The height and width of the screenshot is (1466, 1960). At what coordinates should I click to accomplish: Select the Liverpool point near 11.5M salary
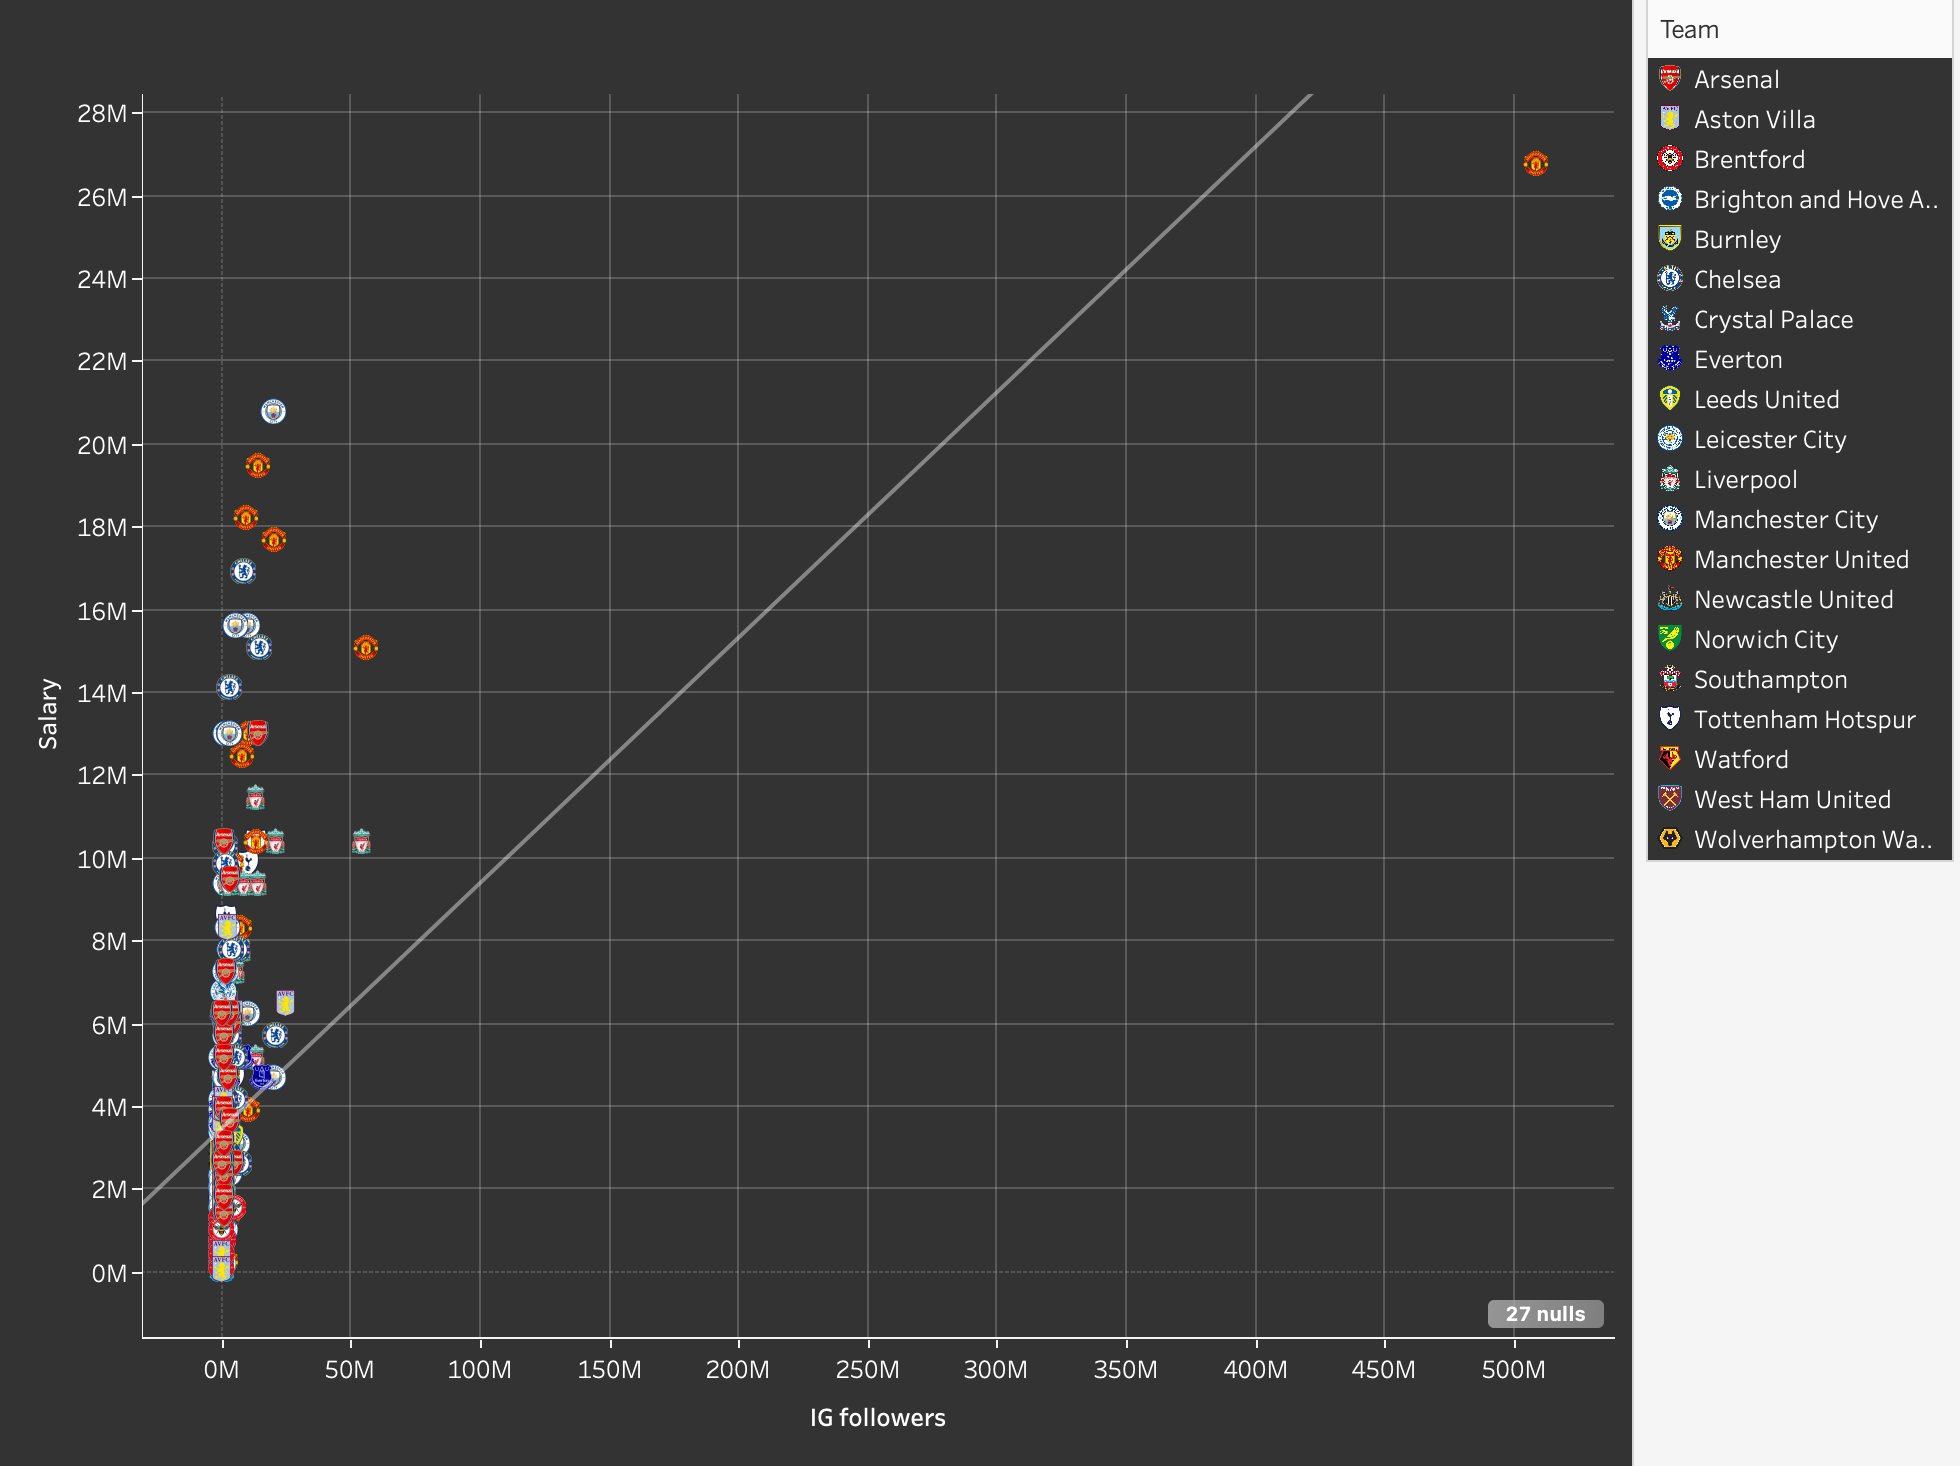[x=255, y=797]
